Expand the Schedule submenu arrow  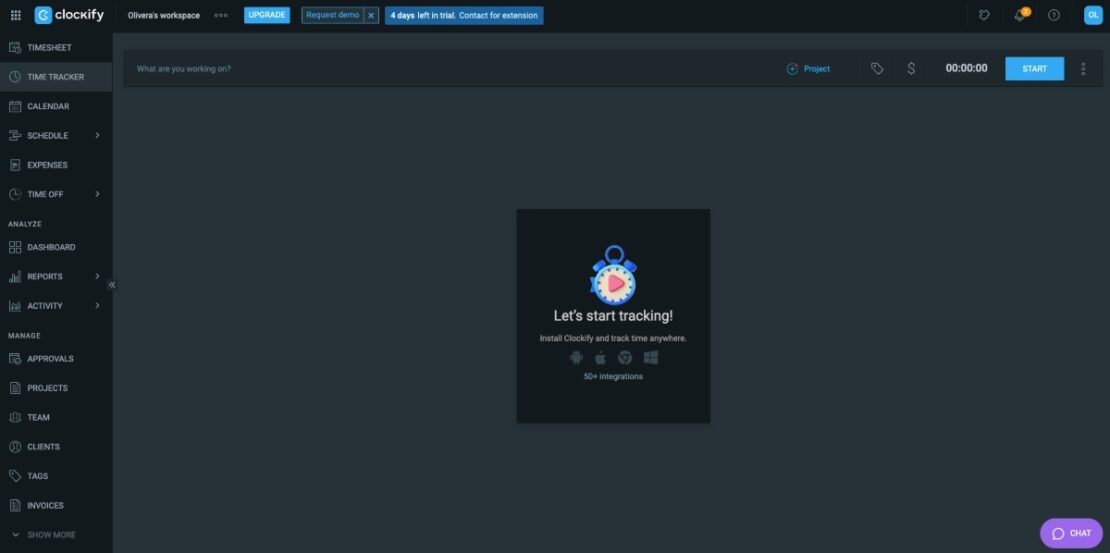[x=97, y=135]
